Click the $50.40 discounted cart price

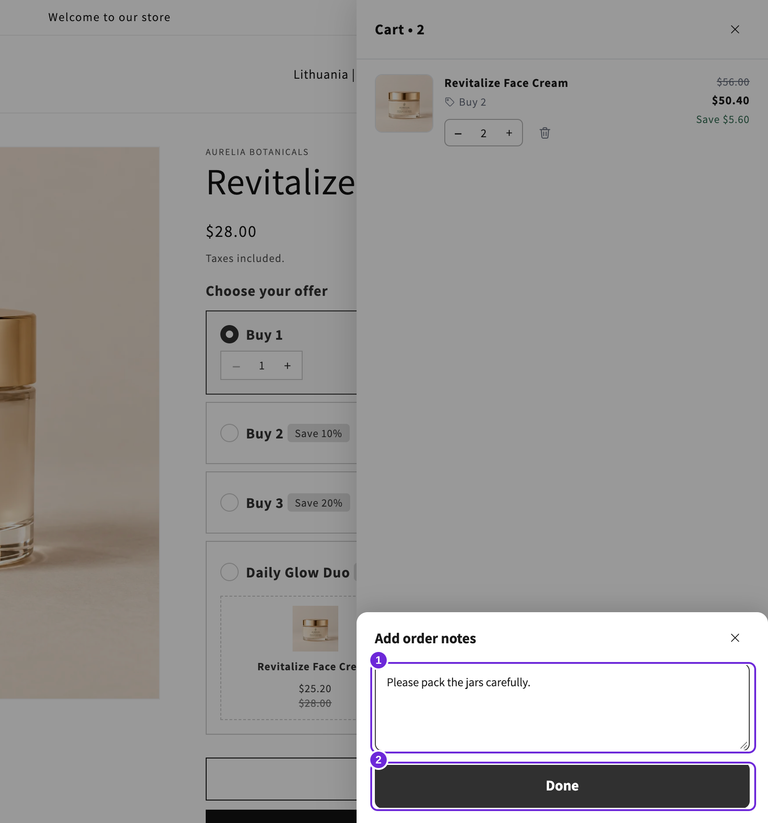point(730,100)
